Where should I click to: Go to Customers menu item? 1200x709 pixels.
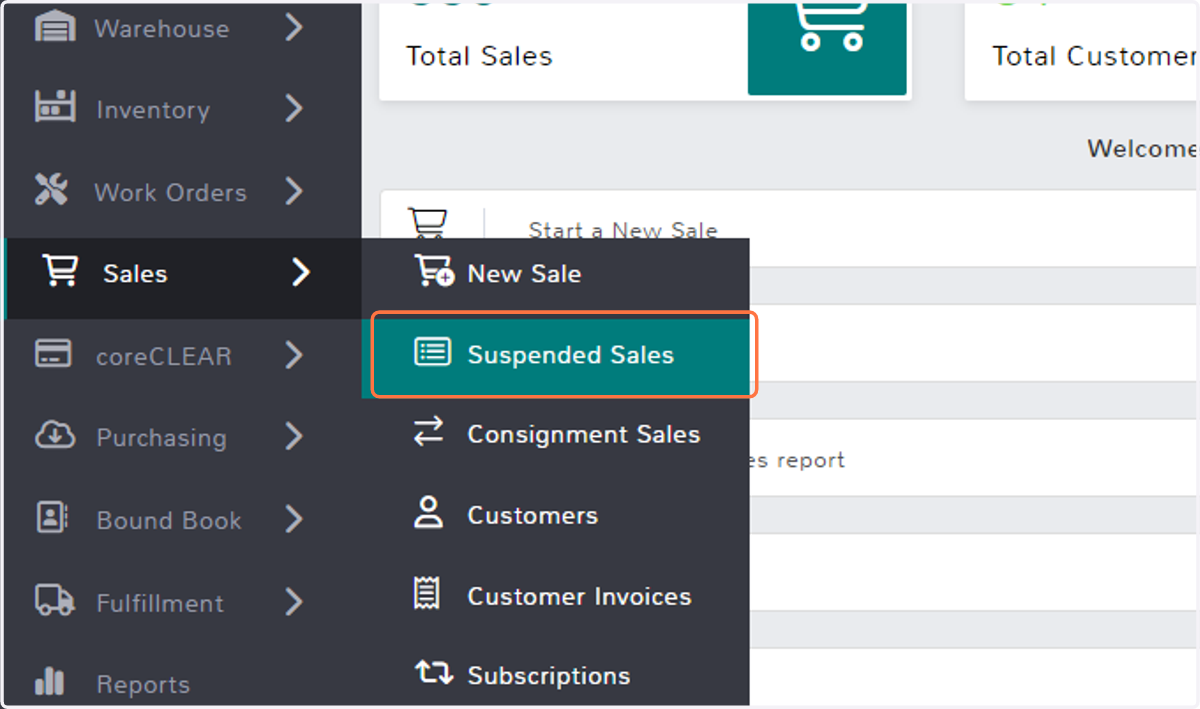(x=555, y=515)
